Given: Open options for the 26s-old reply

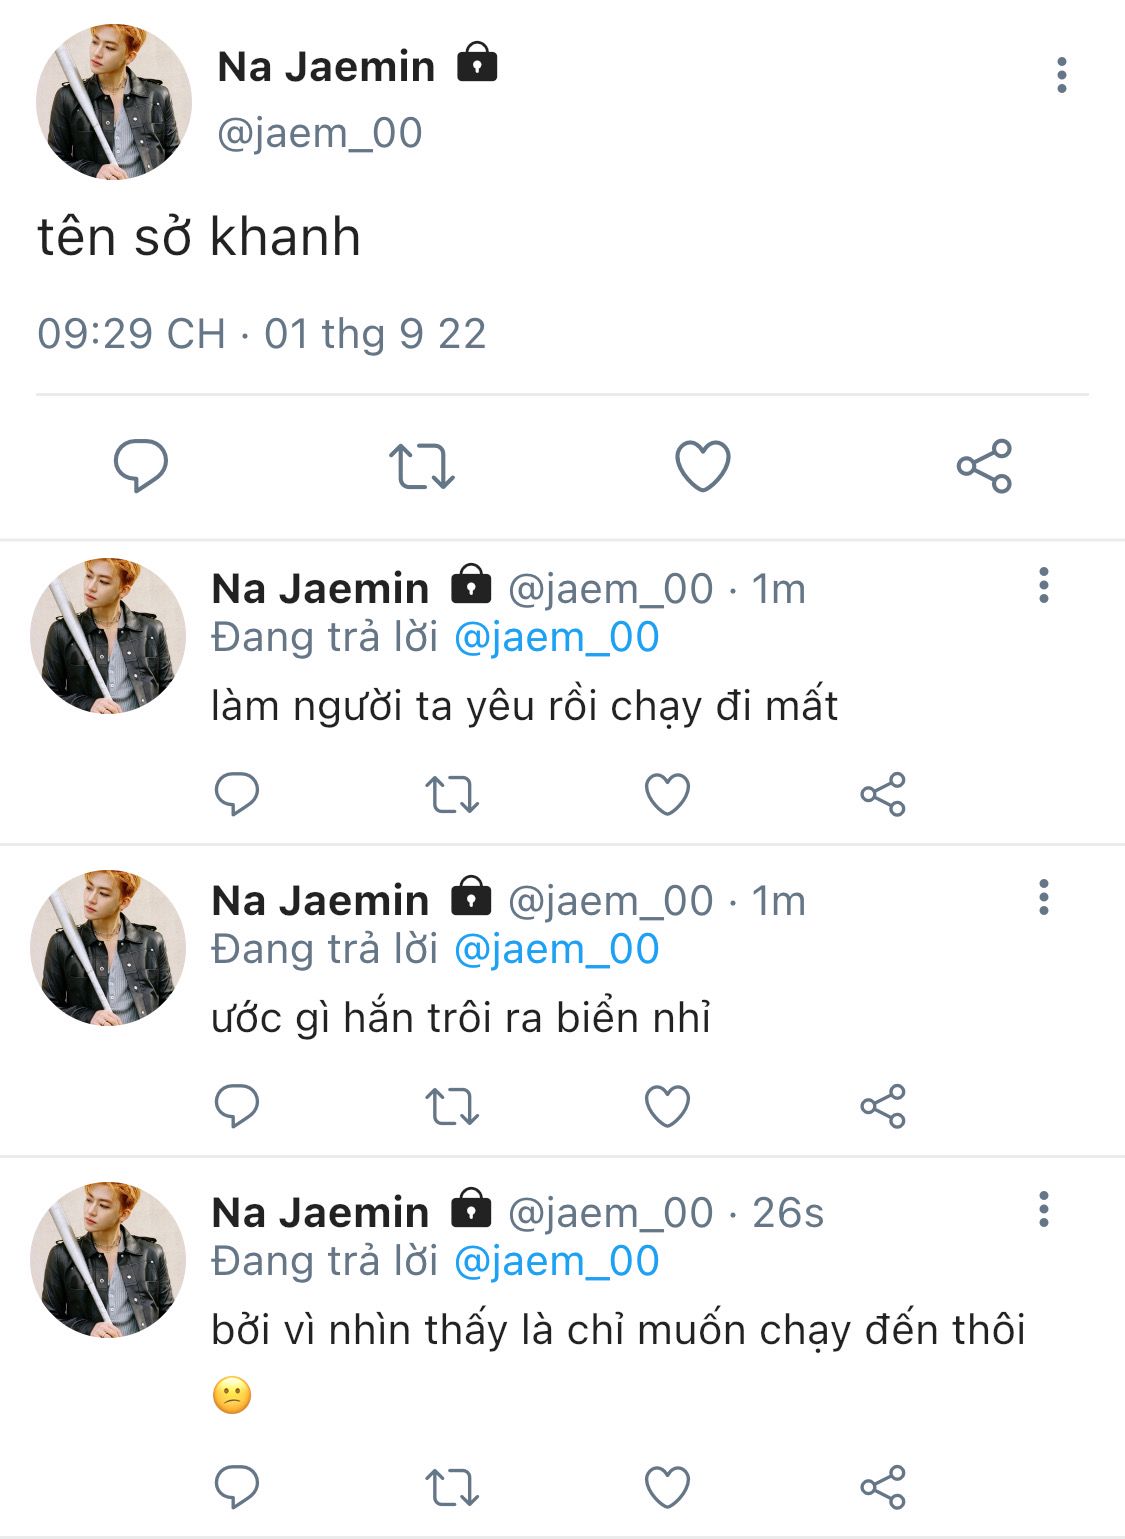Looking at the screenshot, I should [1044, 1210].
